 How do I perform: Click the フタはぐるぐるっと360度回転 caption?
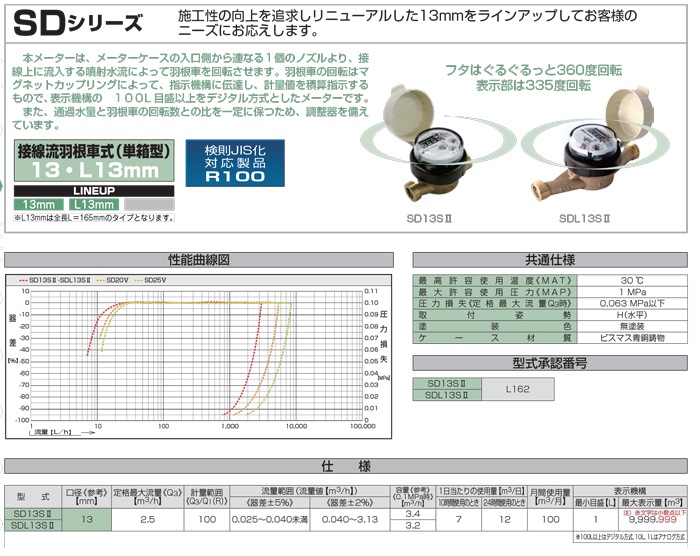tap(533, 70)
